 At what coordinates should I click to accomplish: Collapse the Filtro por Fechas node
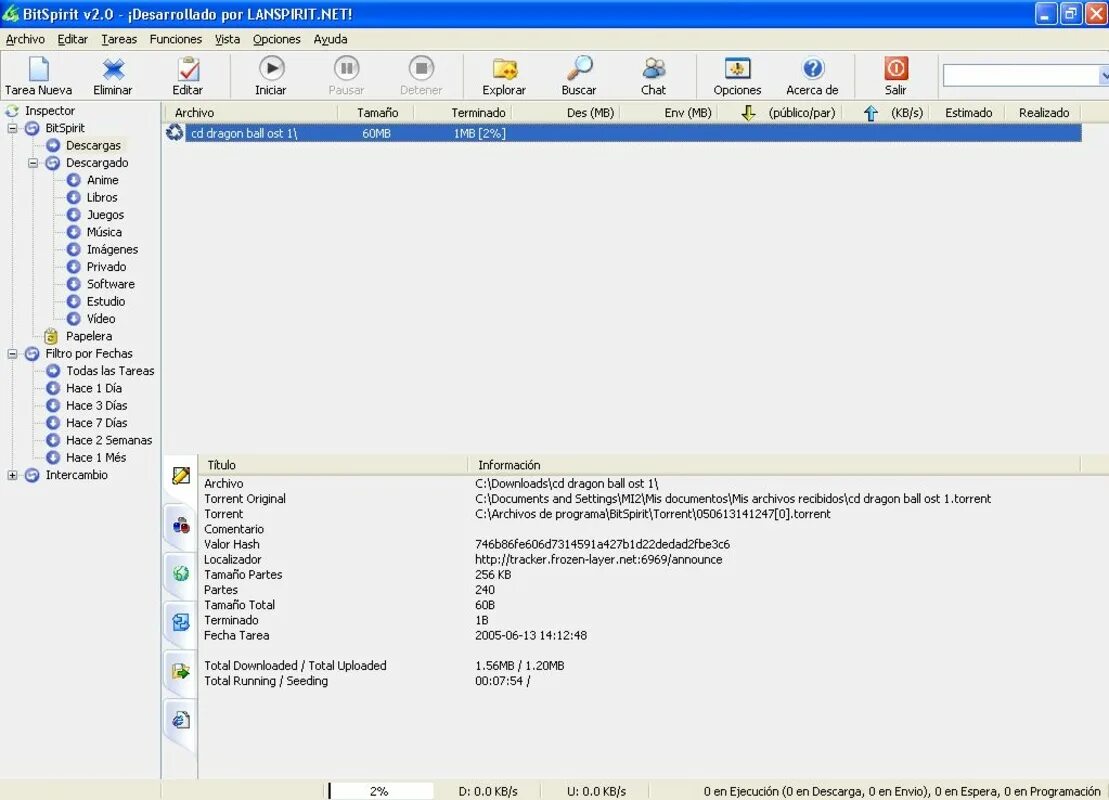click(x=12, y=353)
